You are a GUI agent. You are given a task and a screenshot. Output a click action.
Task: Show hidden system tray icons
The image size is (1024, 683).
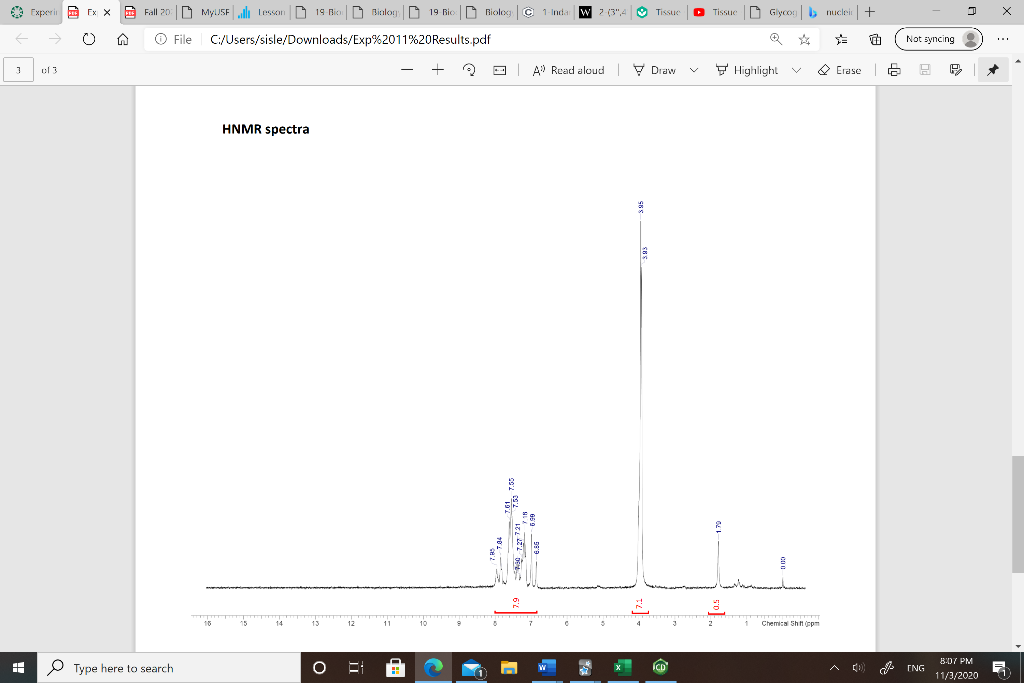(x=834, y=667)
